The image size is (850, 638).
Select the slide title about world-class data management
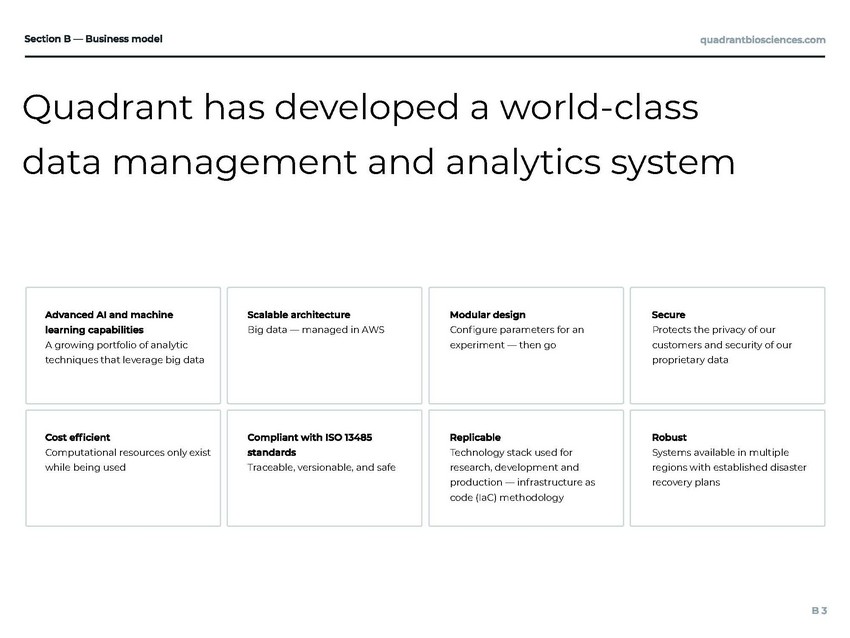click(x=378, y=135)
